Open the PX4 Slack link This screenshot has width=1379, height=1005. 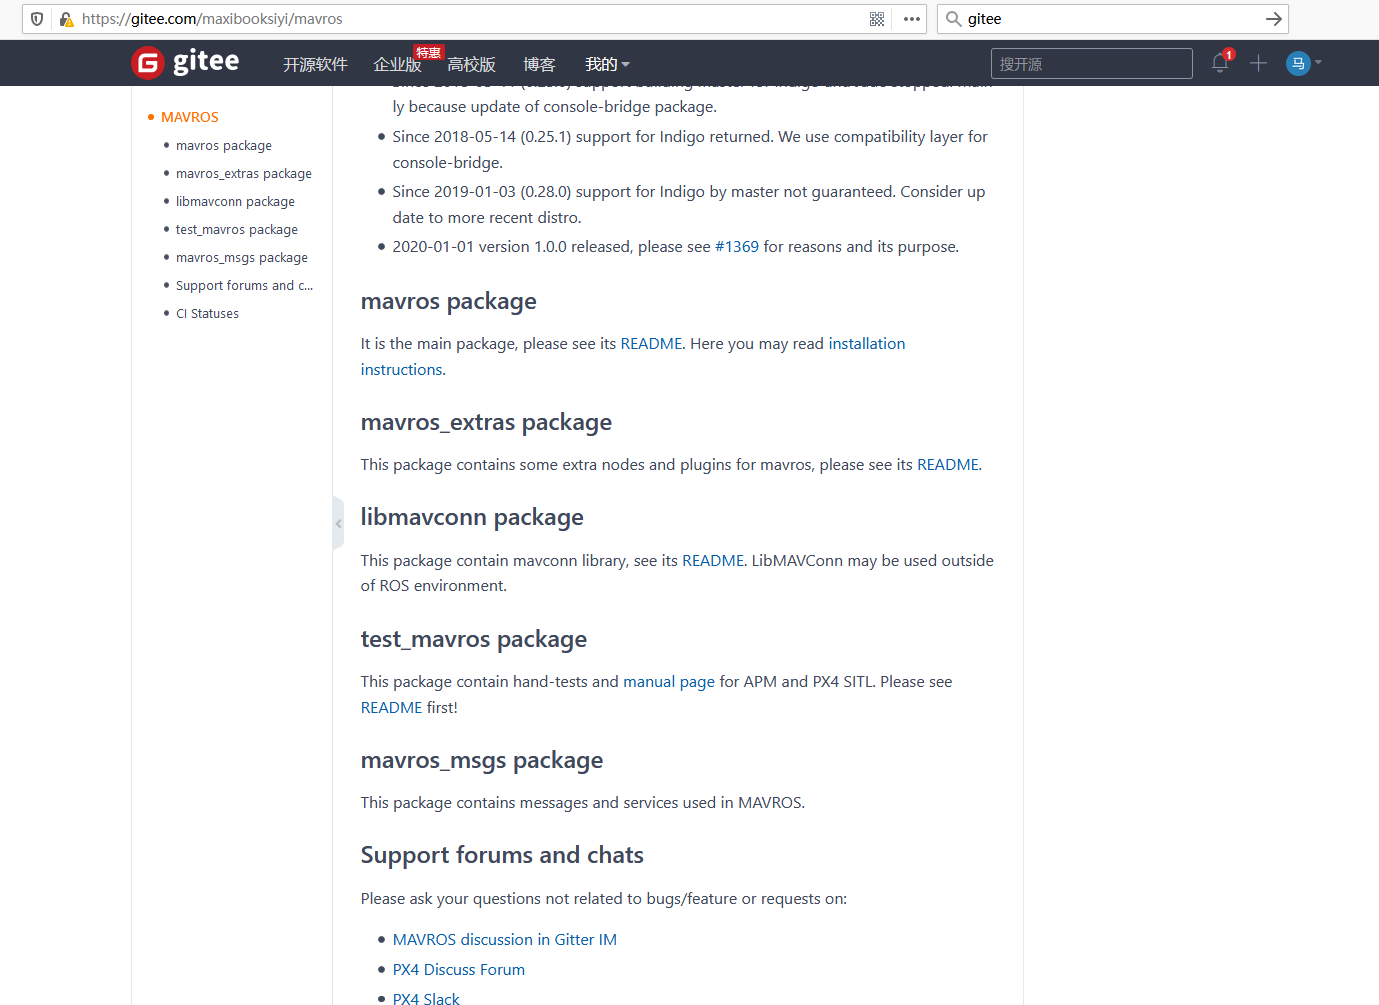coord(426,998)
